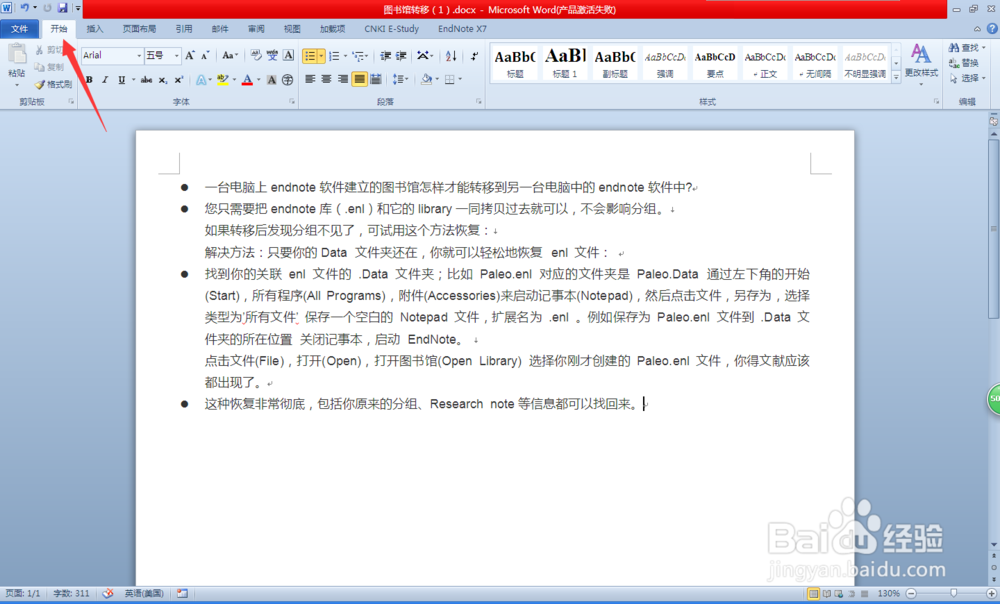This screenshot has height=604, width=1000.
Task: Click the Sort A-Z icon
Action: click(x=451, y=56)
